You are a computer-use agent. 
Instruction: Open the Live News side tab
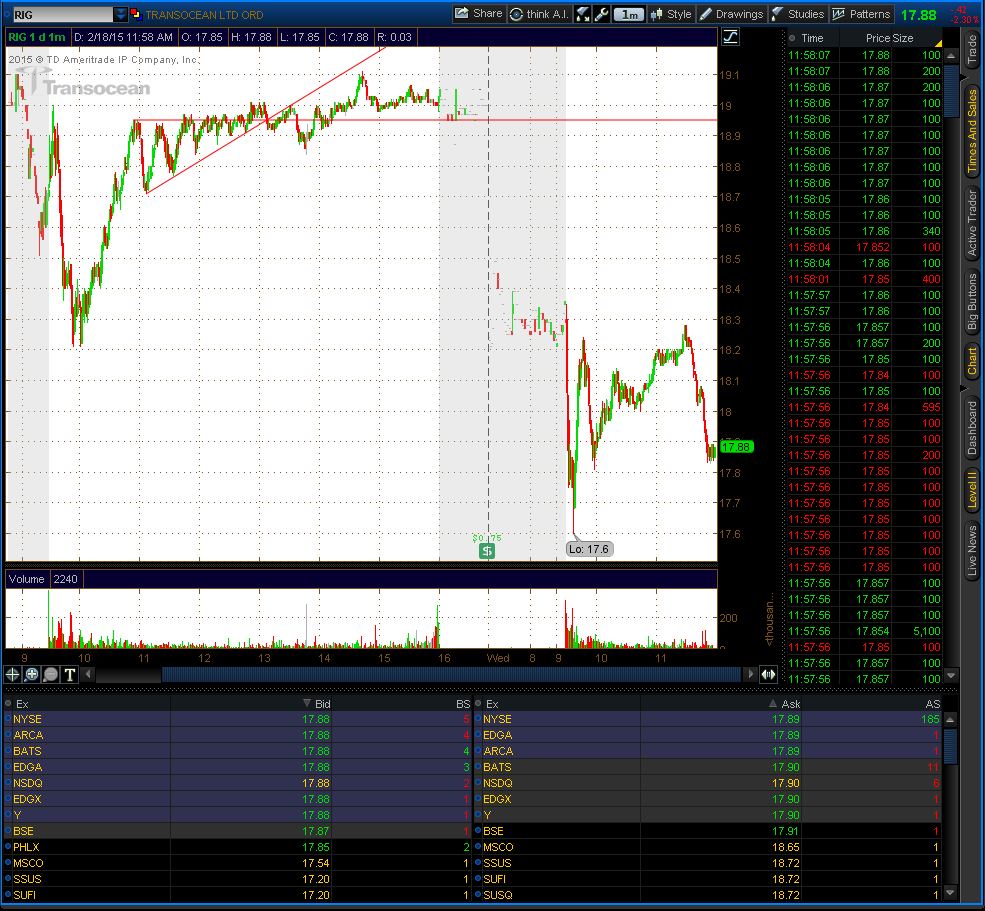(972, 550)
